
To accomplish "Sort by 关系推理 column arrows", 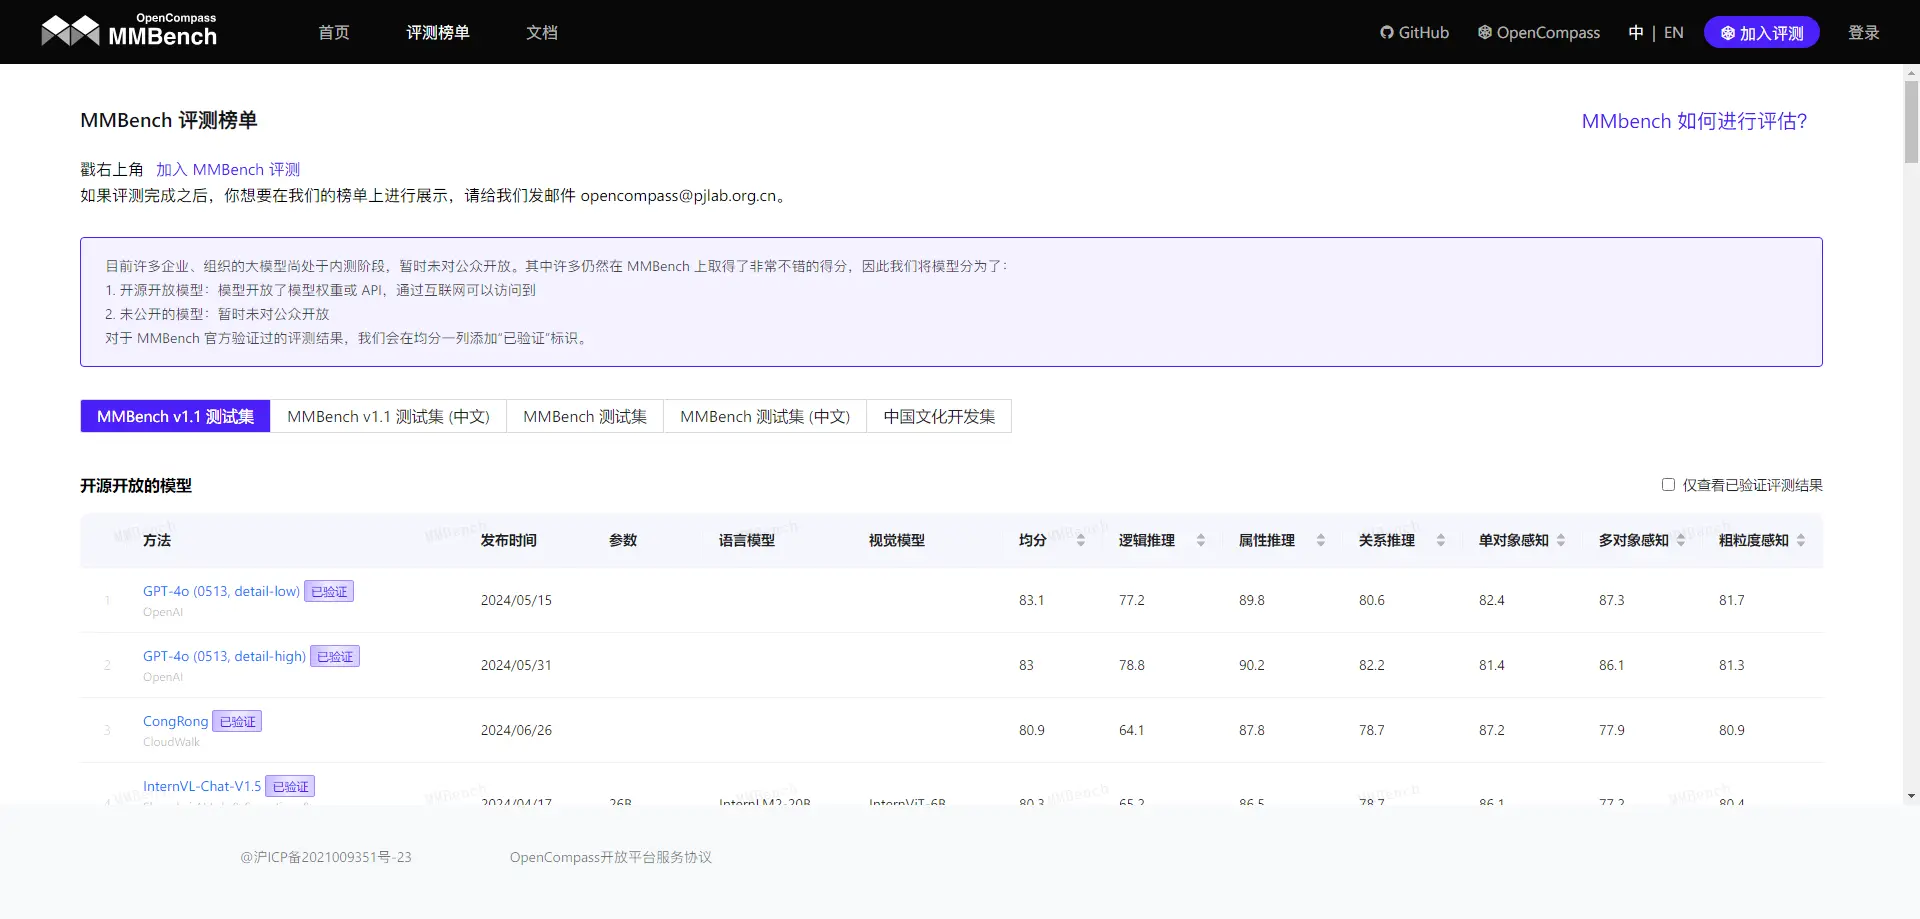I will (1441, 540).
